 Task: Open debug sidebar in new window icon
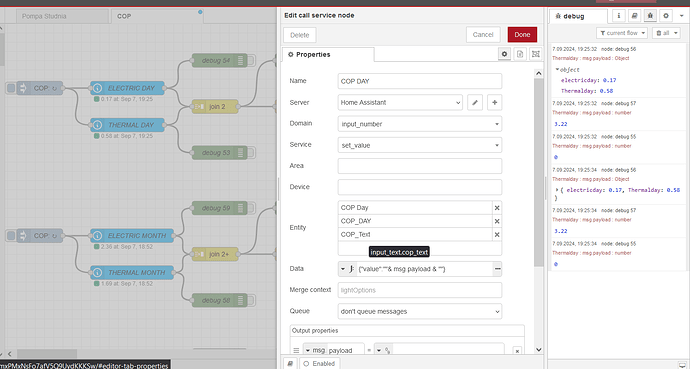tap(683, 364)
